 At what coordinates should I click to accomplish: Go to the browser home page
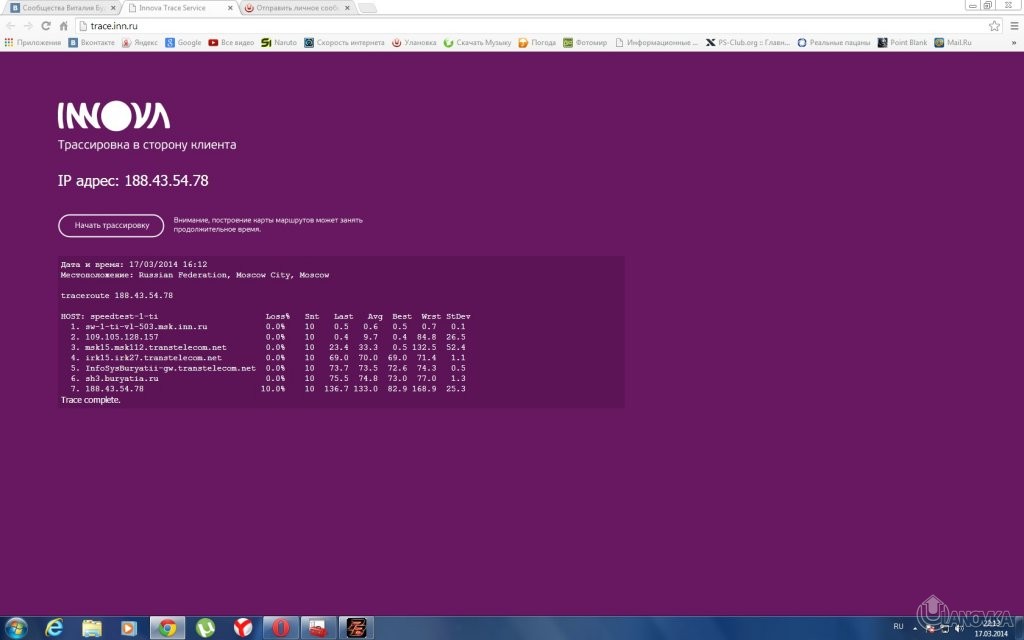[63, 26]
